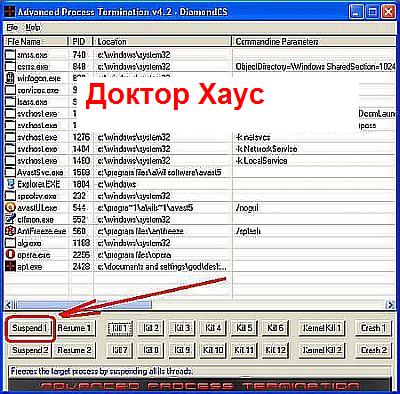400x394 pixels.
Task: Click the Kernel Kill 2 button
Action: tap(322, 350)
